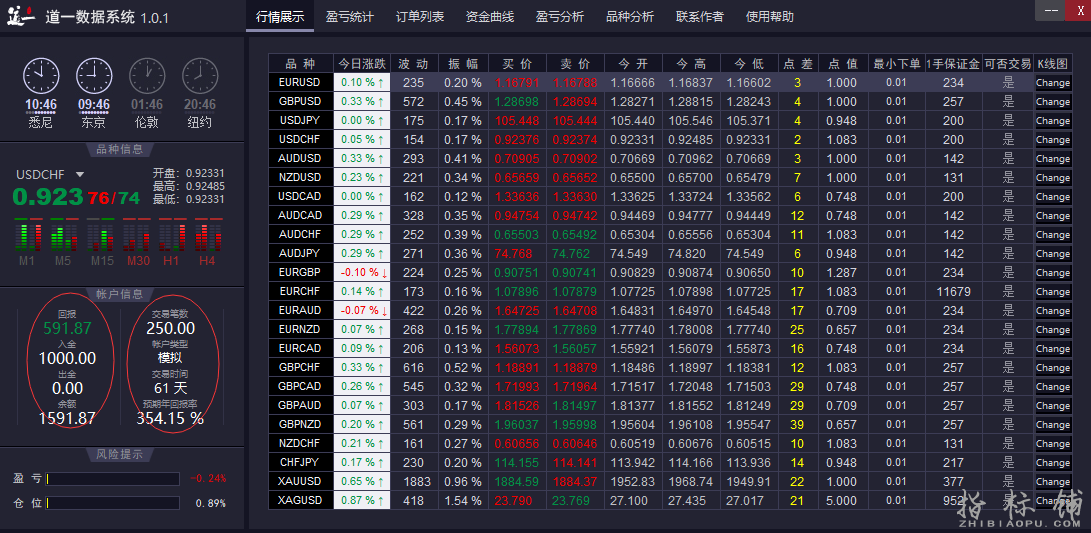The width and height of the screenshot is (1091, 533).
Task: Click the M5 timeframe strength meter
Action: click(x=63, y=236)
